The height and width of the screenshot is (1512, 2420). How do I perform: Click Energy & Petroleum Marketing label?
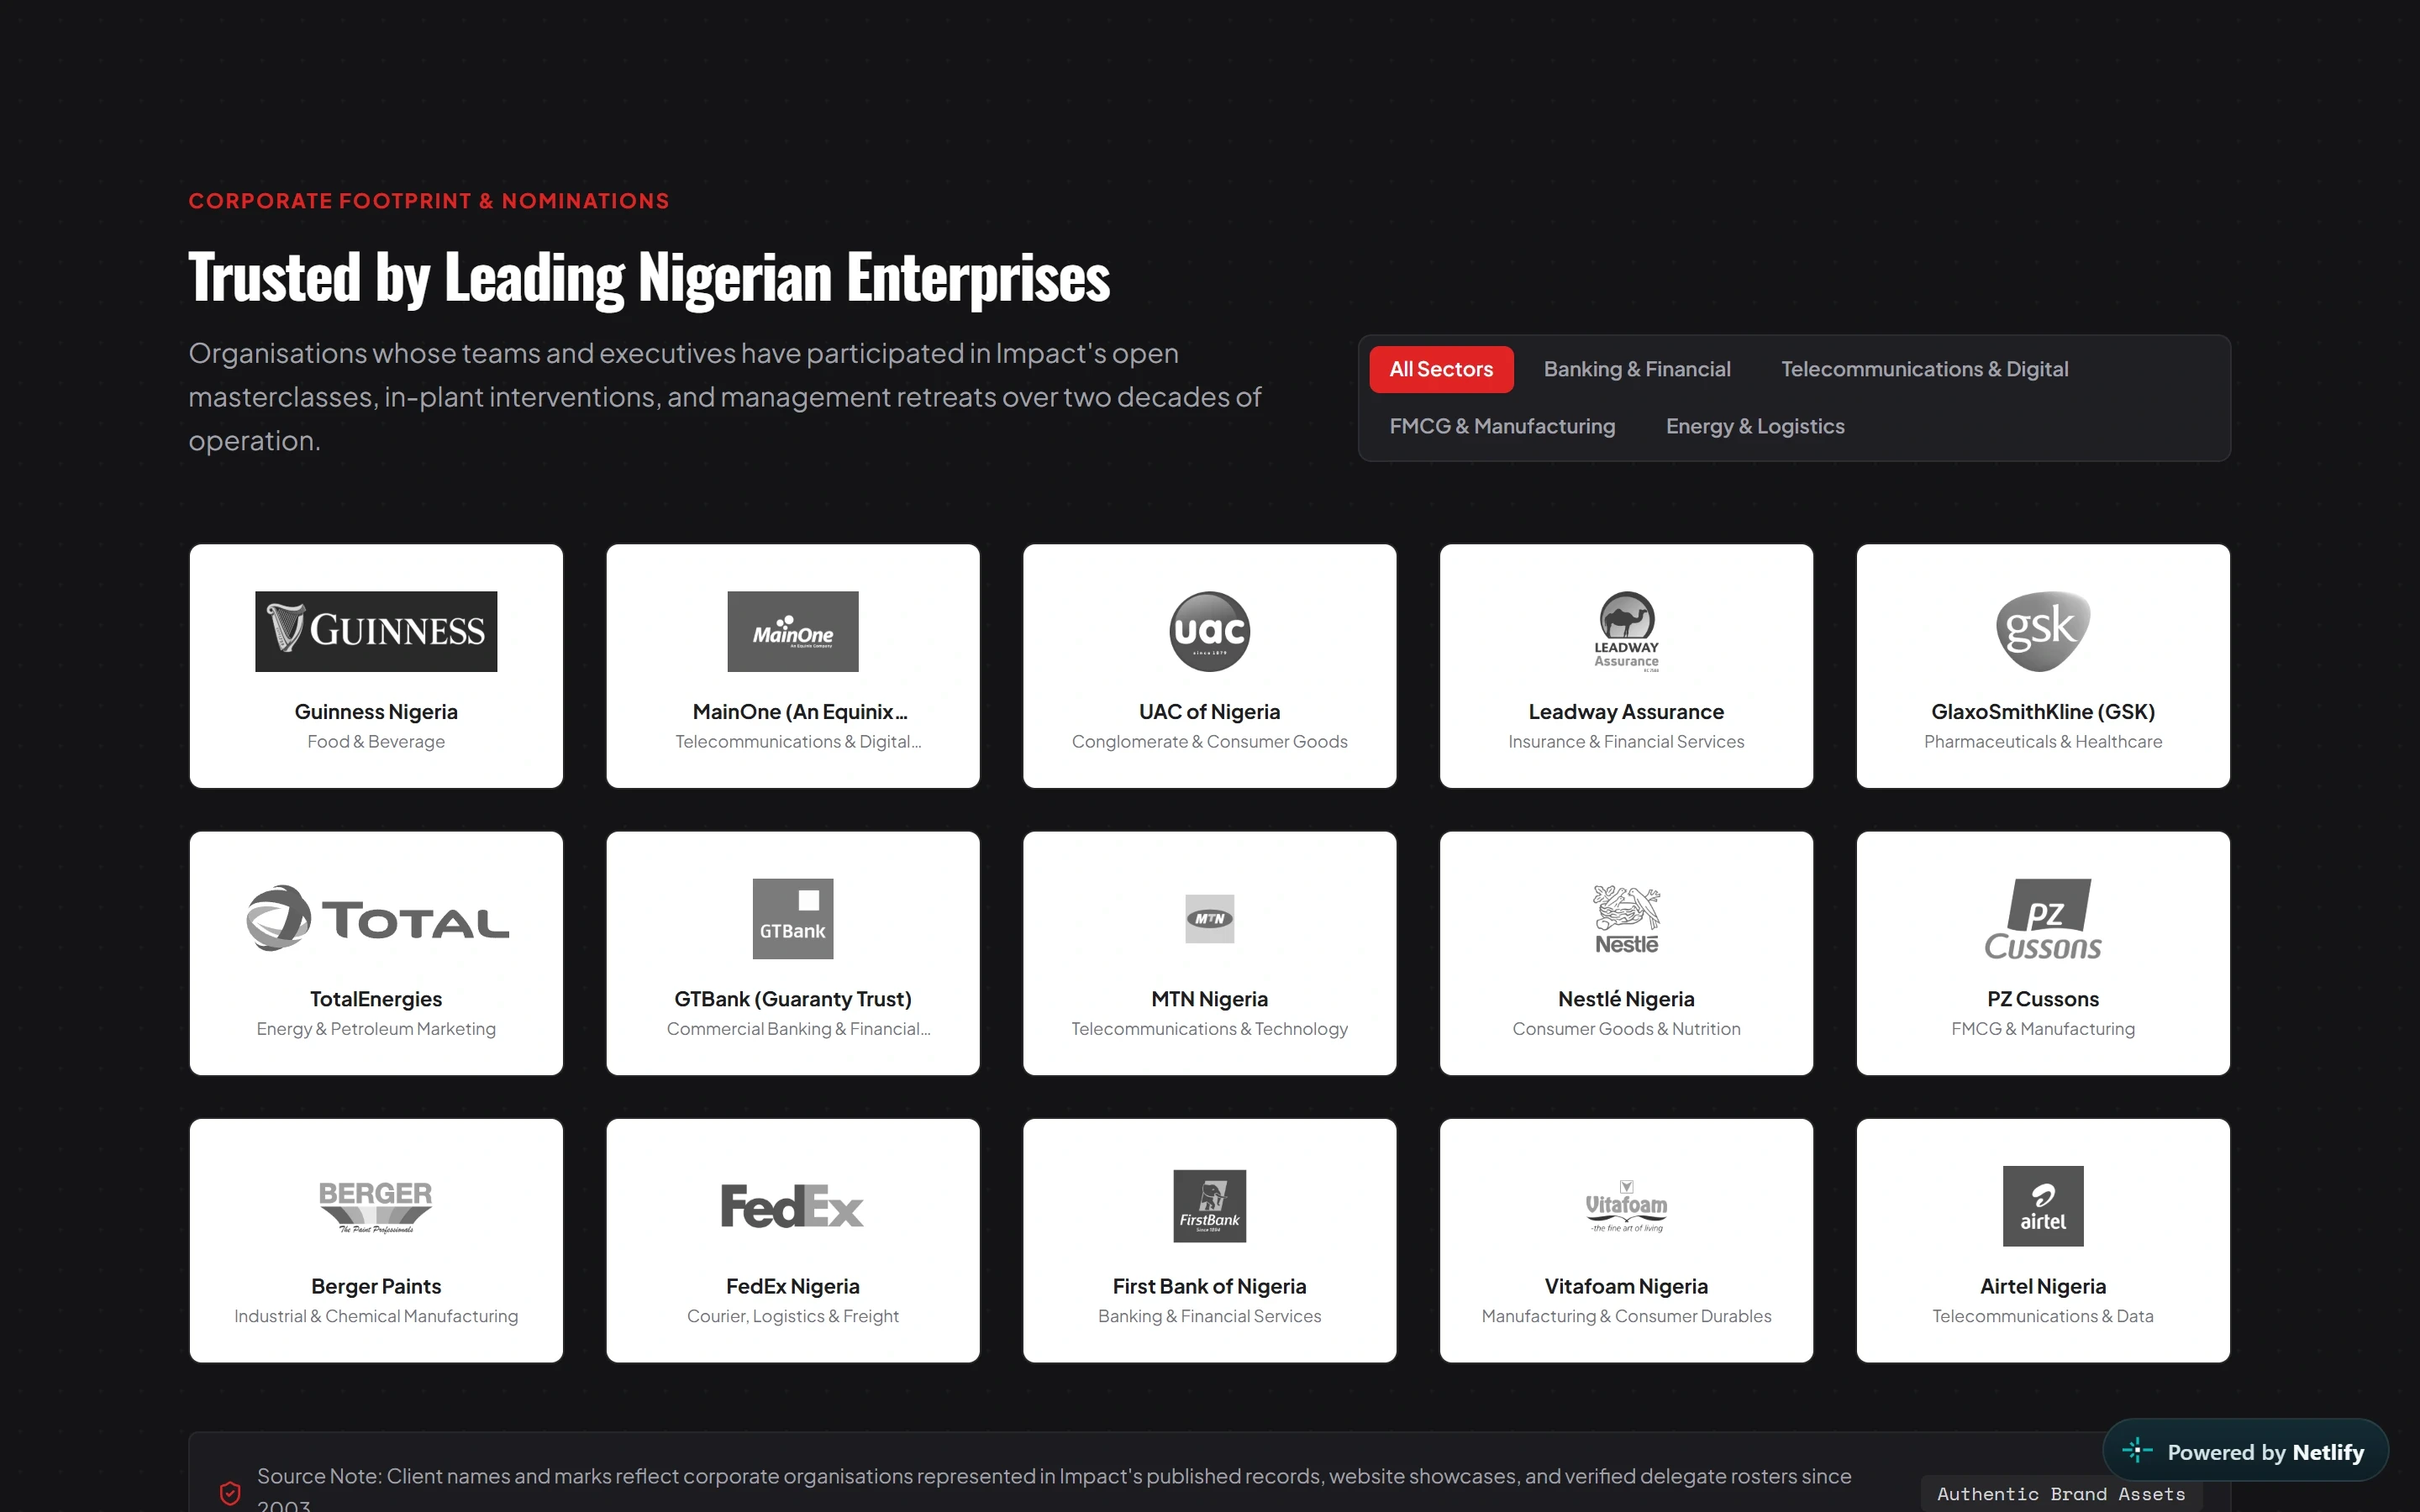[x=376, y=1029]
